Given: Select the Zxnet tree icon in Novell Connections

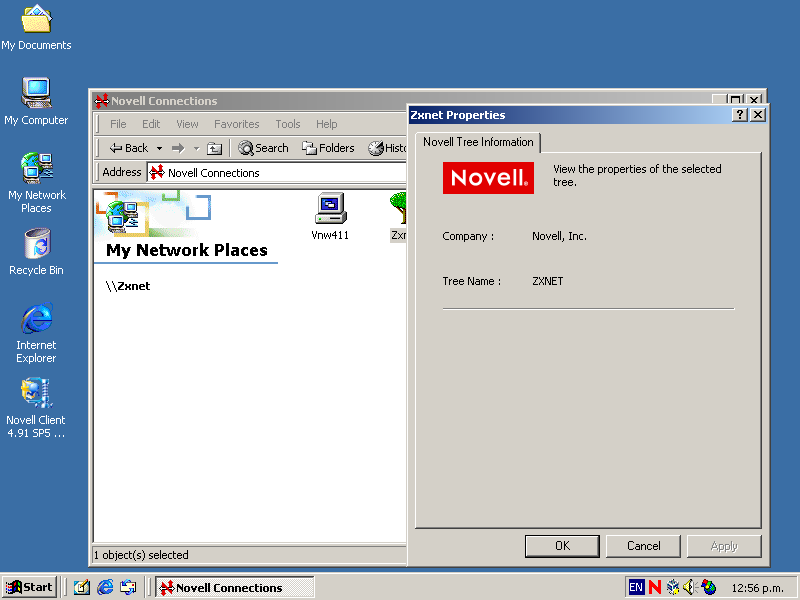Looking at the screenshot, I should coord(398,216).
